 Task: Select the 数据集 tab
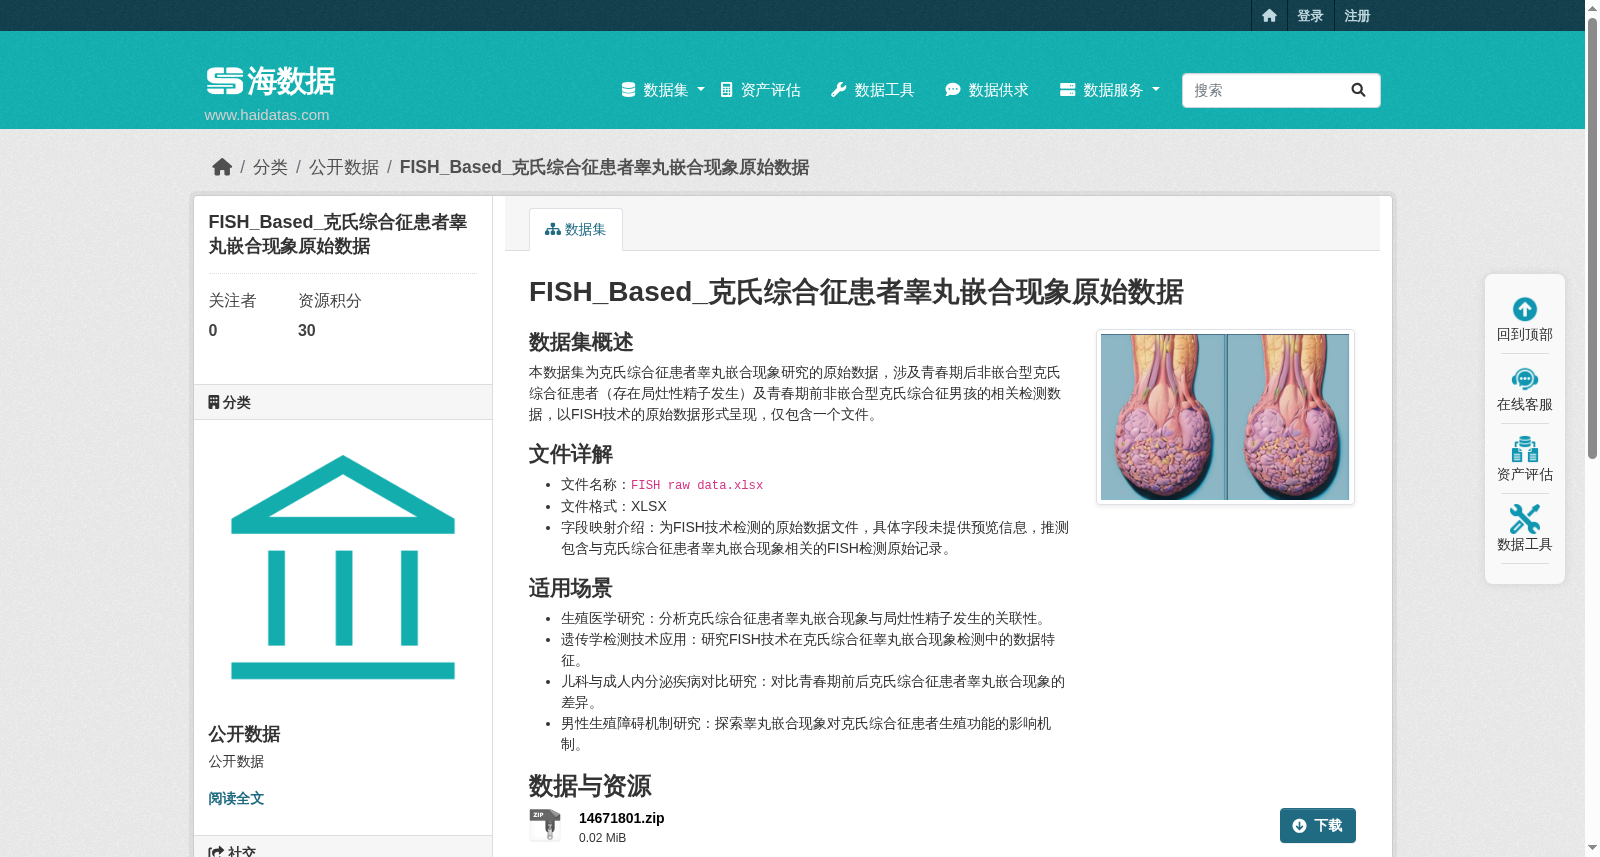[x=575, y=230]
